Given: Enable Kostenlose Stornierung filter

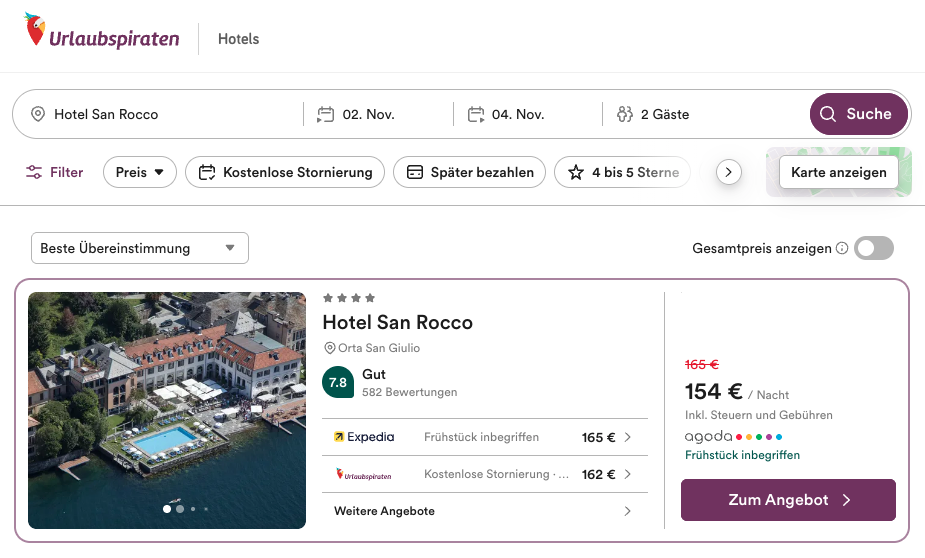Looking at the screenshot, I should coord(285,172).
